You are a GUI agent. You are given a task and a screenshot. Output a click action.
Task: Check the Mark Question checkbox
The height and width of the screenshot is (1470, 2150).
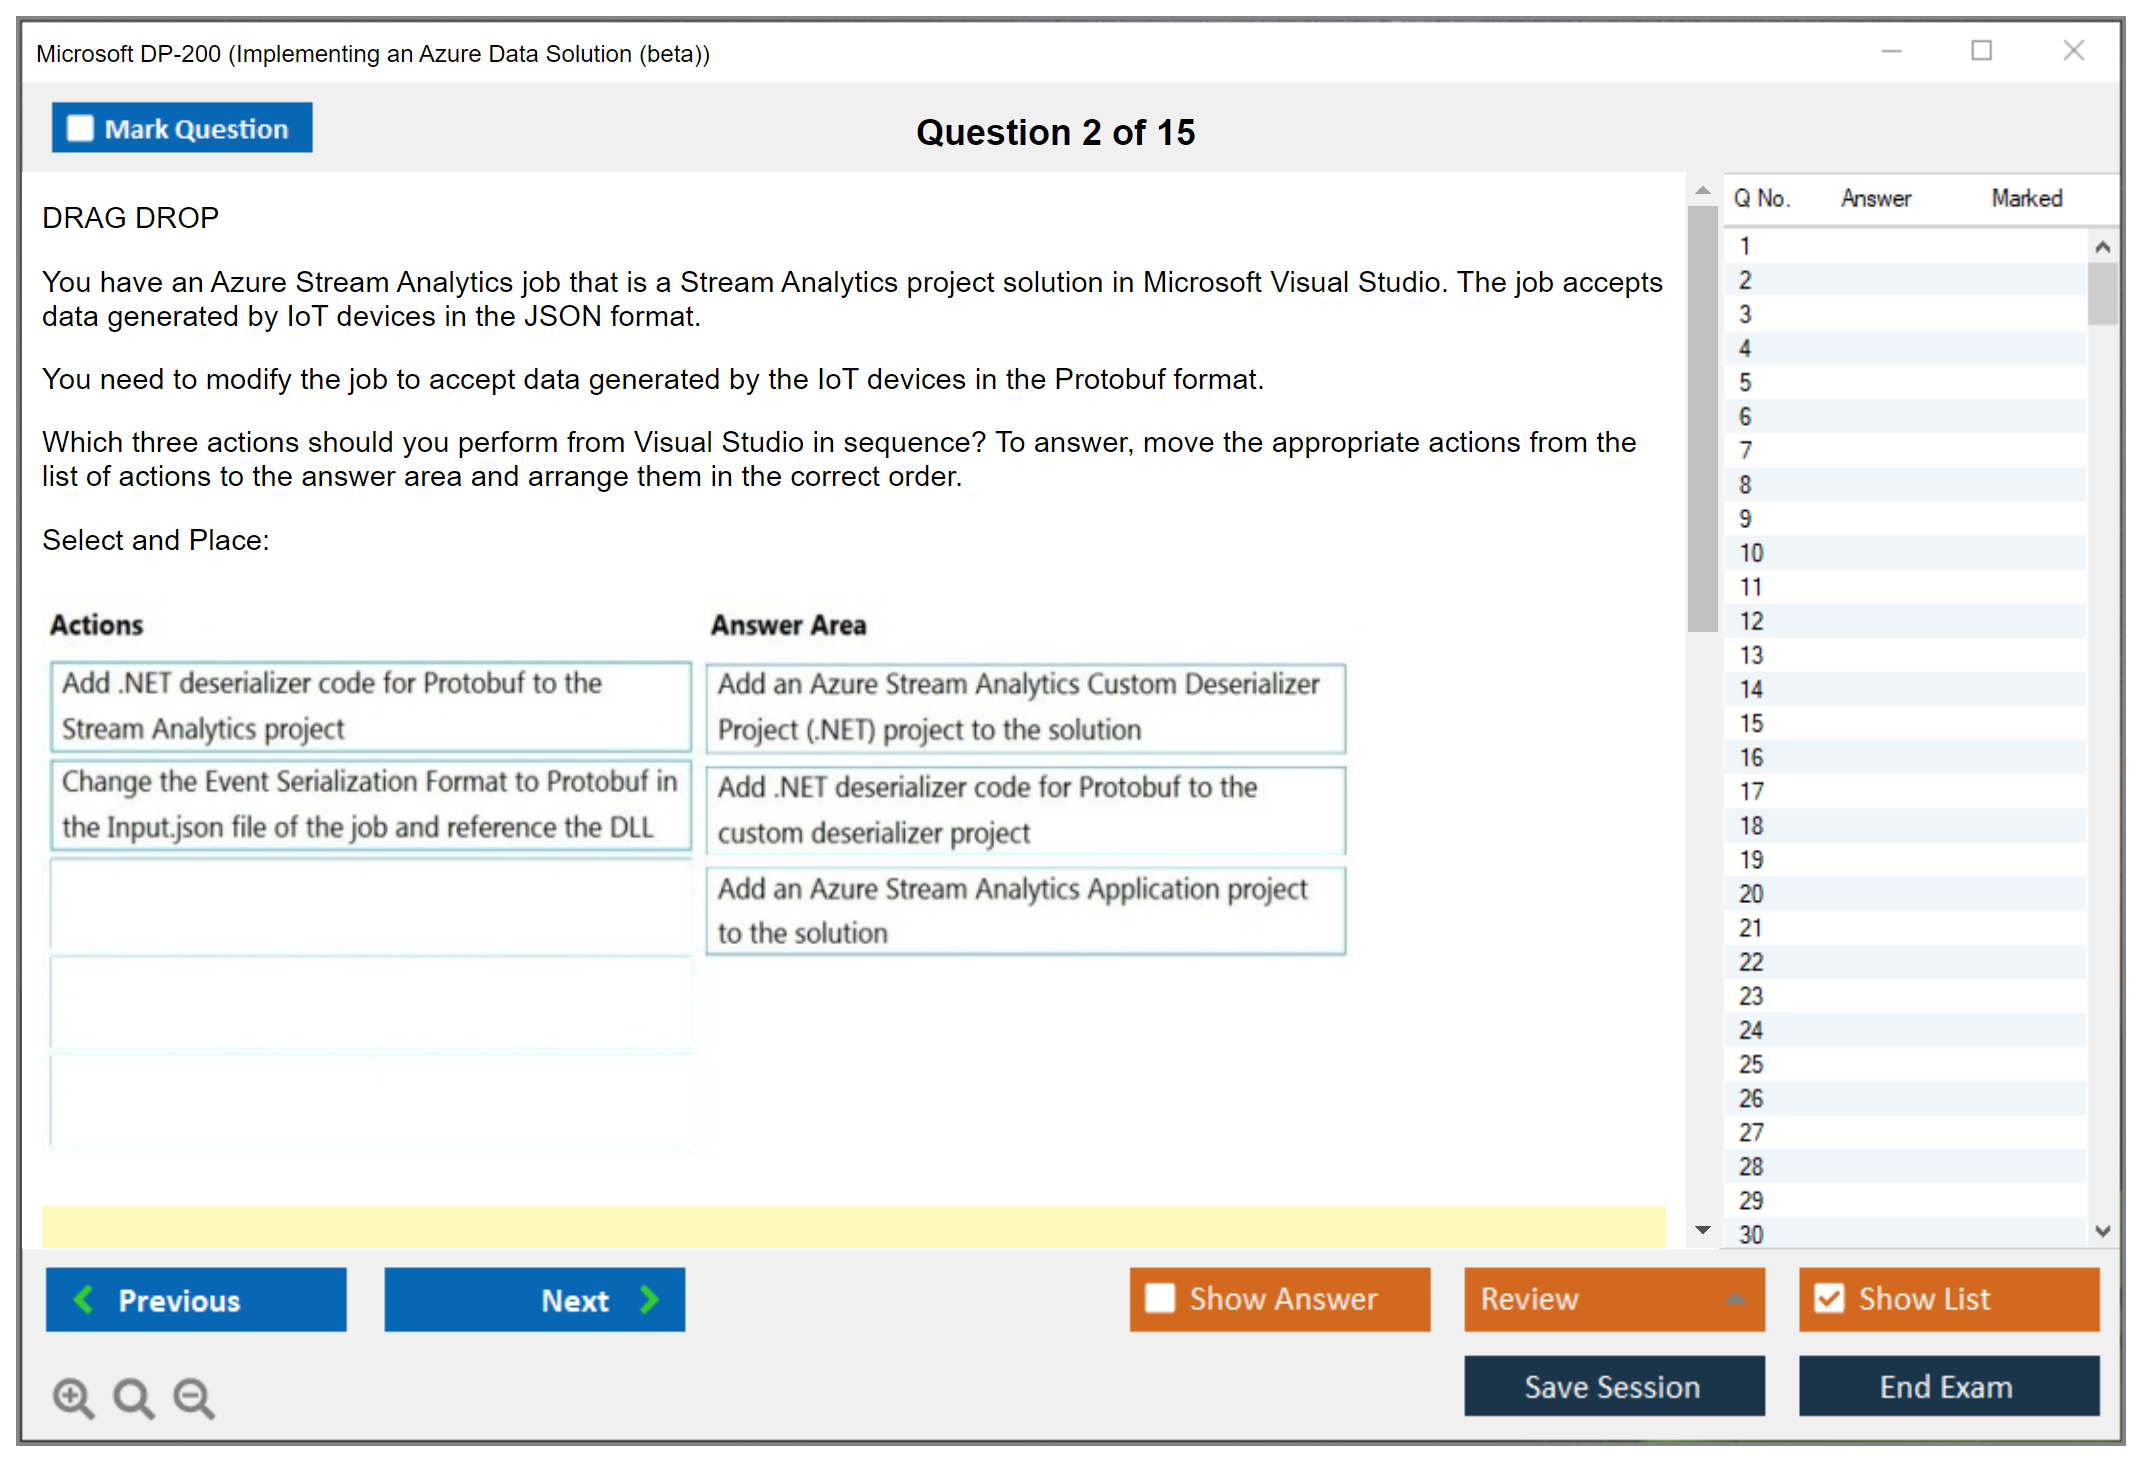pyautogui.click(x=80, y=128)
